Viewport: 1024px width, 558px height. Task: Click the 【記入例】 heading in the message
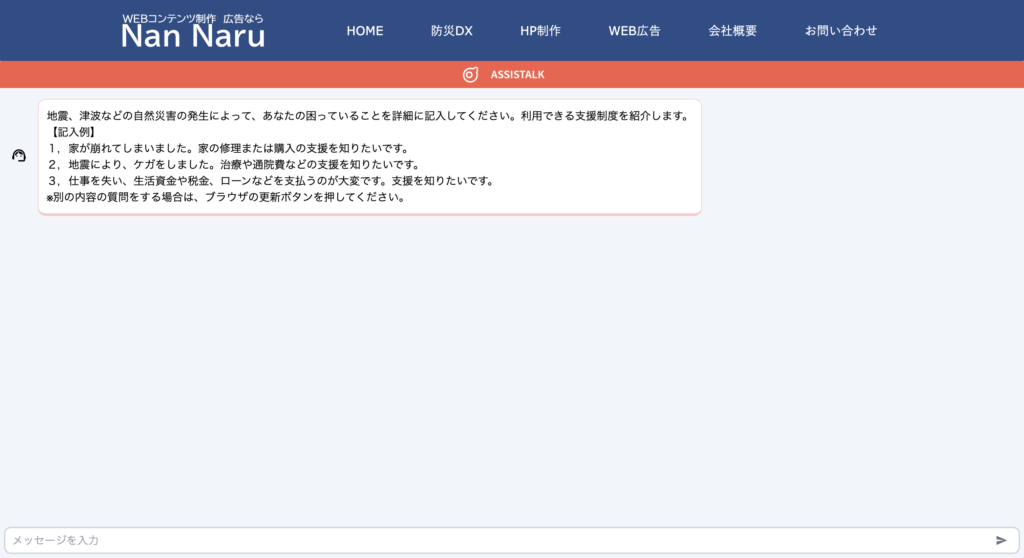[72, 132]
